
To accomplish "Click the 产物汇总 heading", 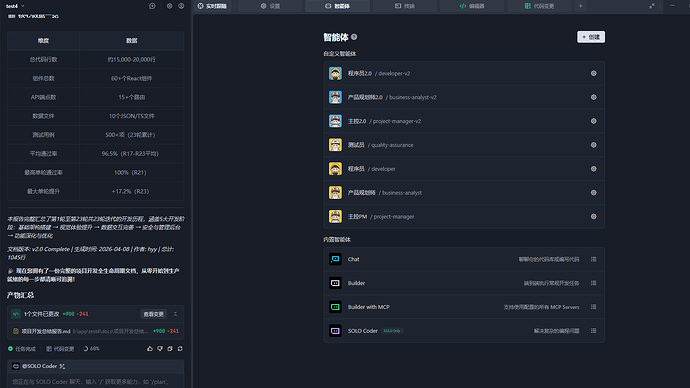I will pyautogui.click(x=20, y=295).
